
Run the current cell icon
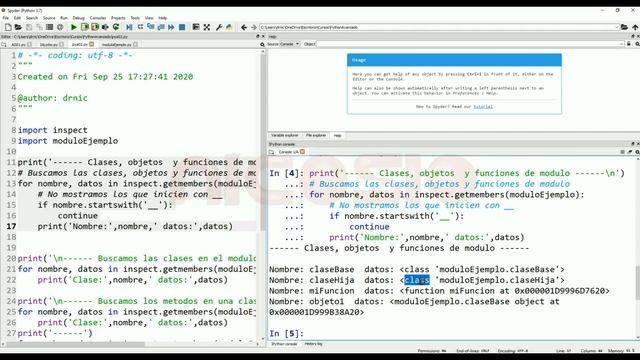(84, 27)
